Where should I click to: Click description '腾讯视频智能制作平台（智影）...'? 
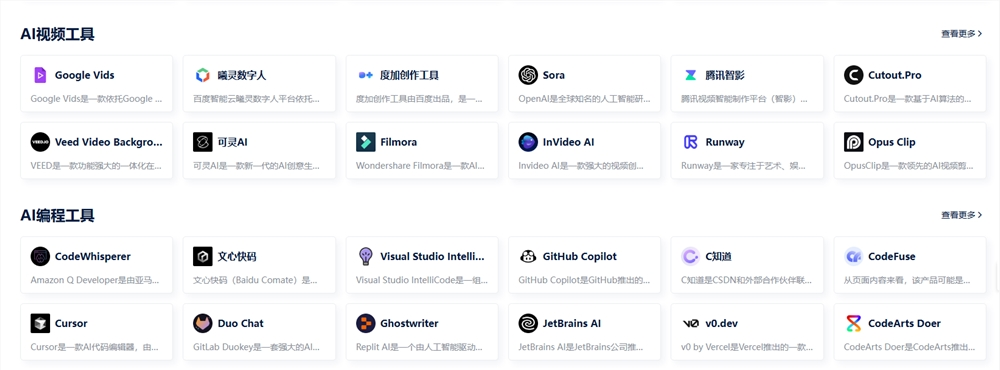[745, 100]
